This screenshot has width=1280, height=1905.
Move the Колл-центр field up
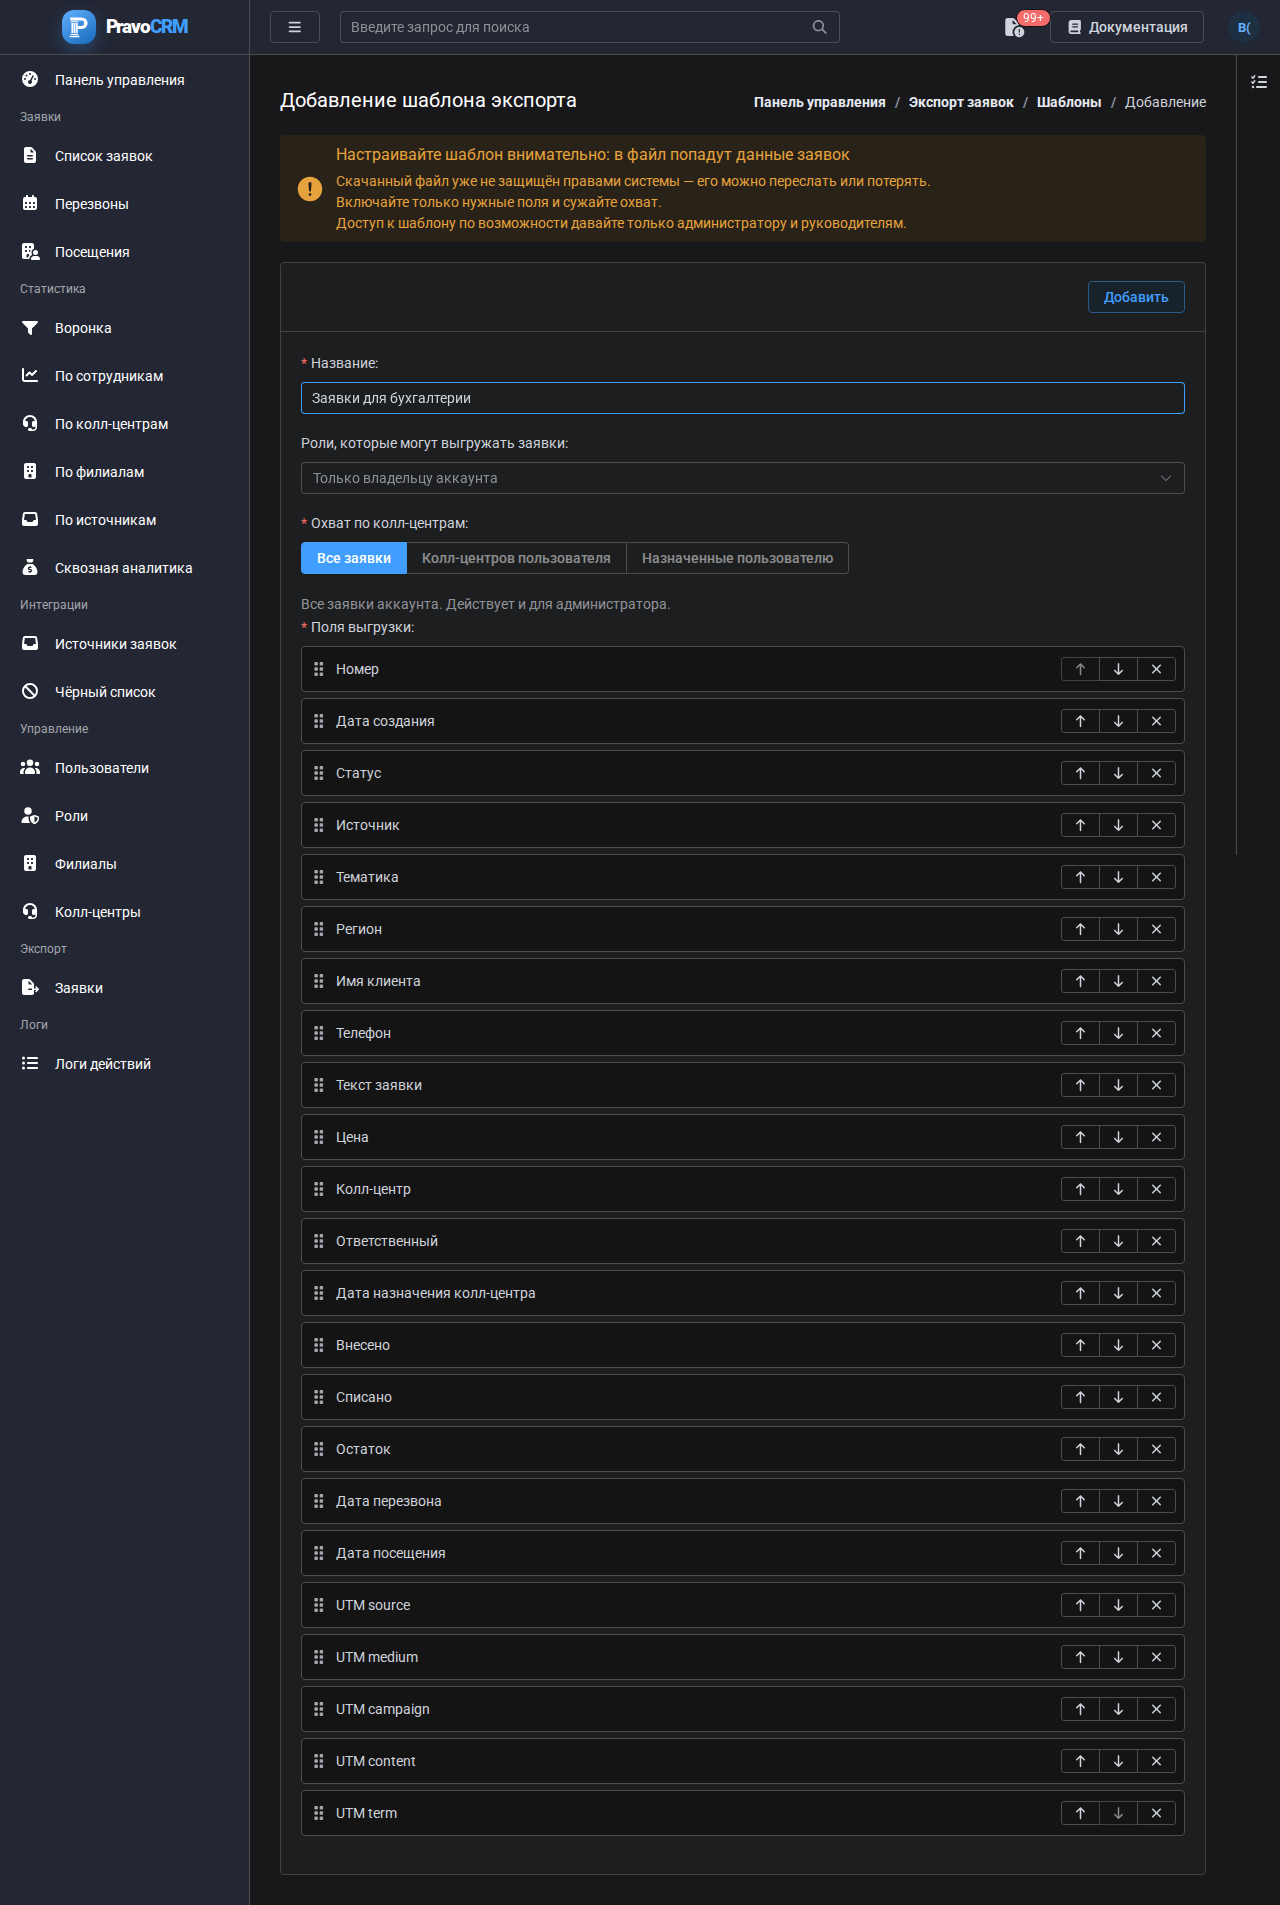click(1080, 1189)
